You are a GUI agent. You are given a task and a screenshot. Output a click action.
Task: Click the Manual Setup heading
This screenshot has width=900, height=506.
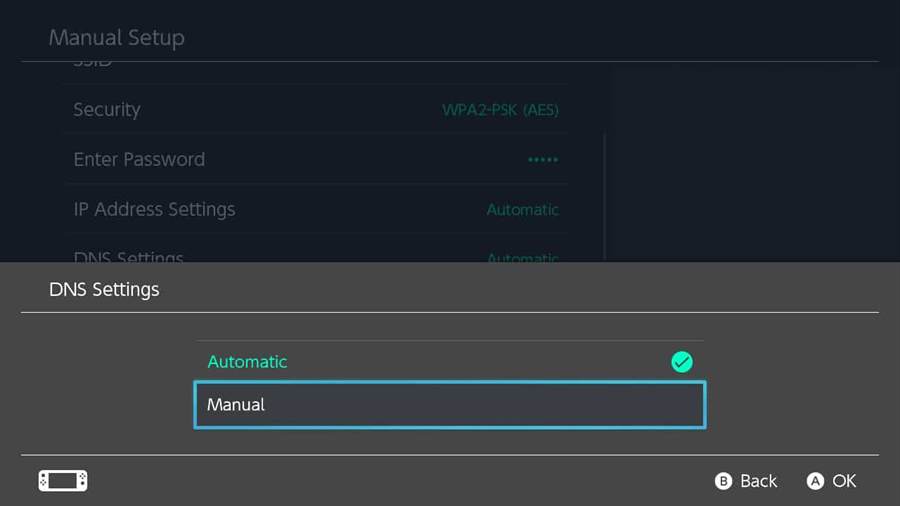(117, 38)
